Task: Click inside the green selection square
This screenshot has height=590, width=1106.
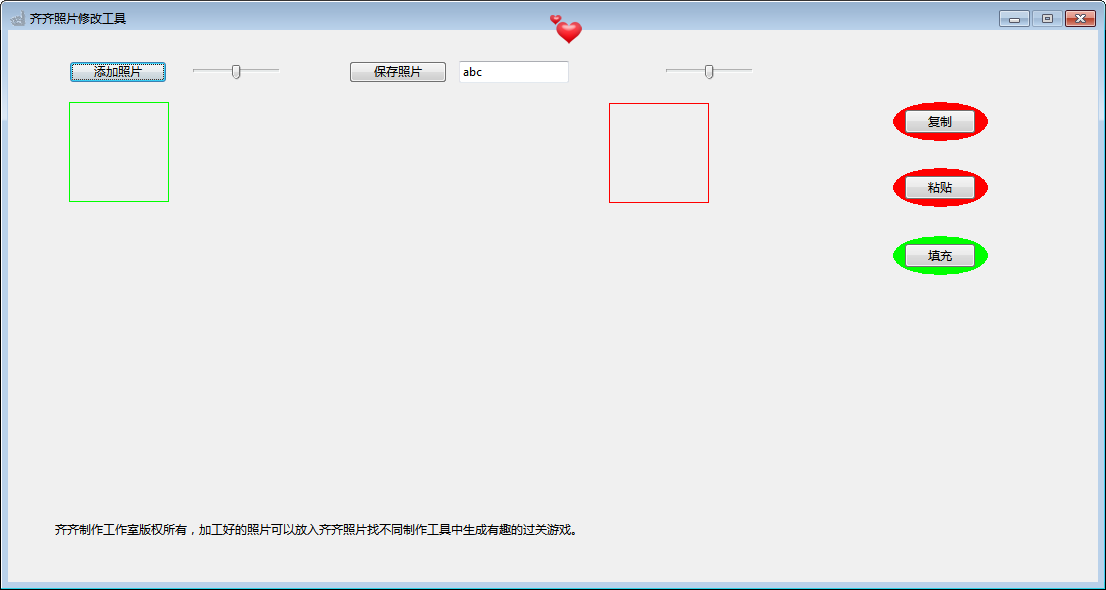Action: click(x=118, y=152)
